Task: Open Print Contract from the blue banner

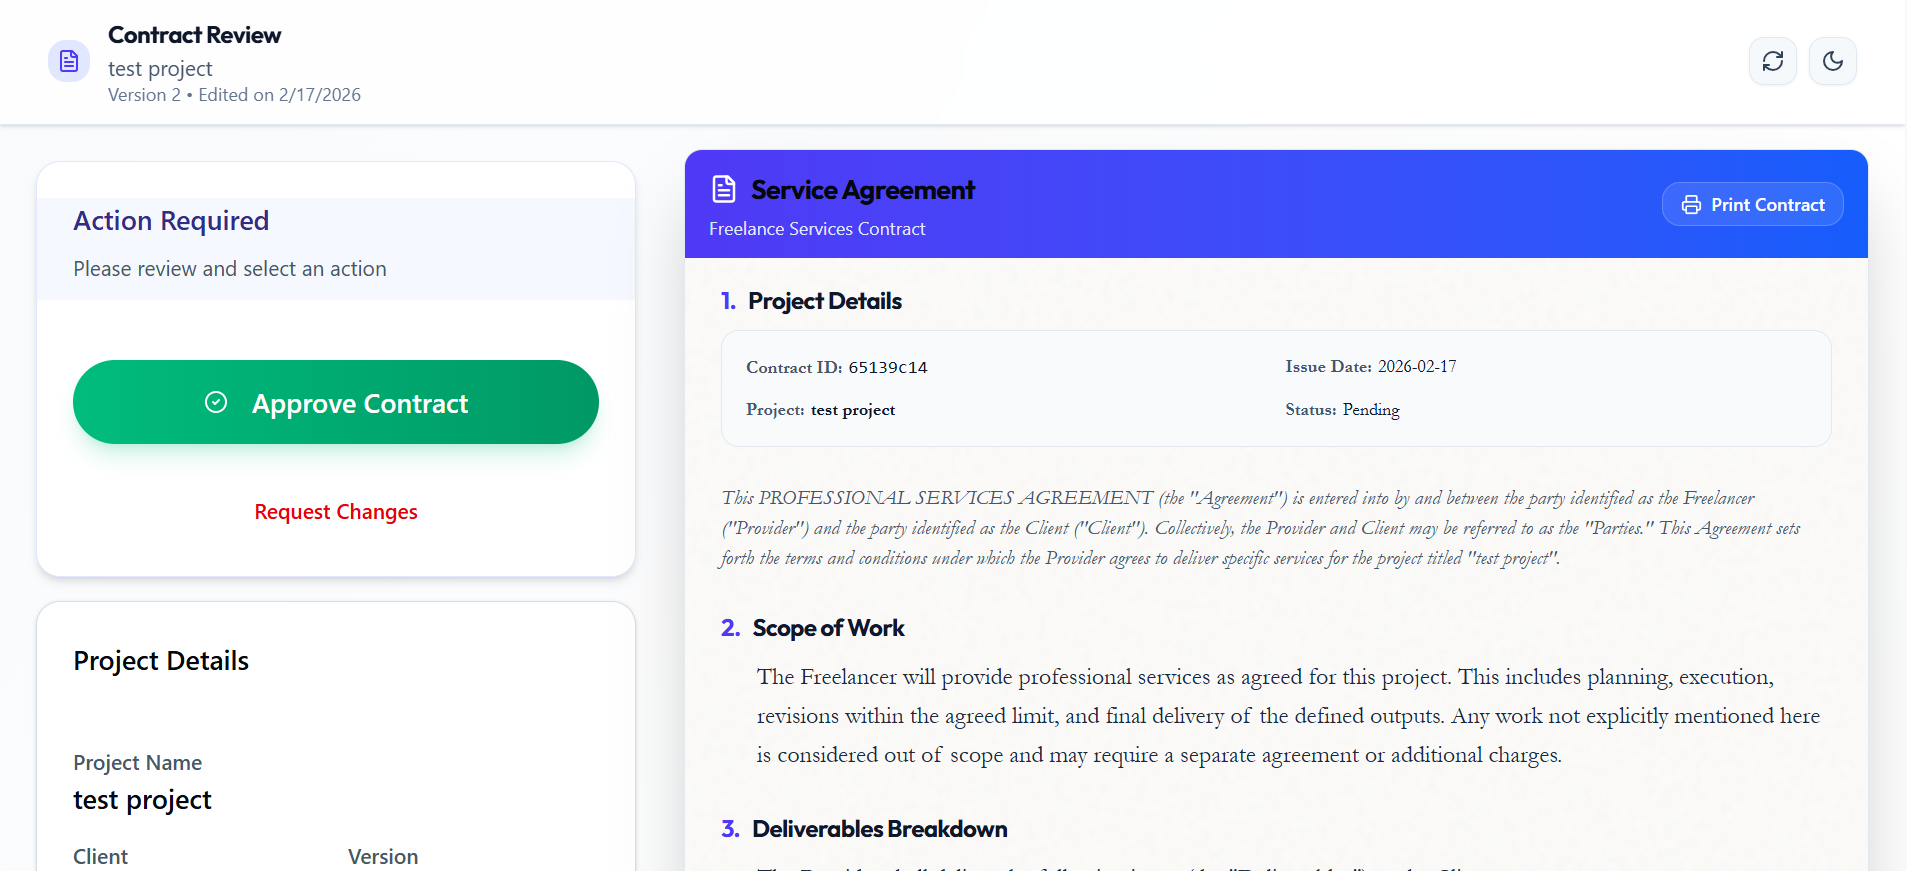Action: pos(1752,204)
